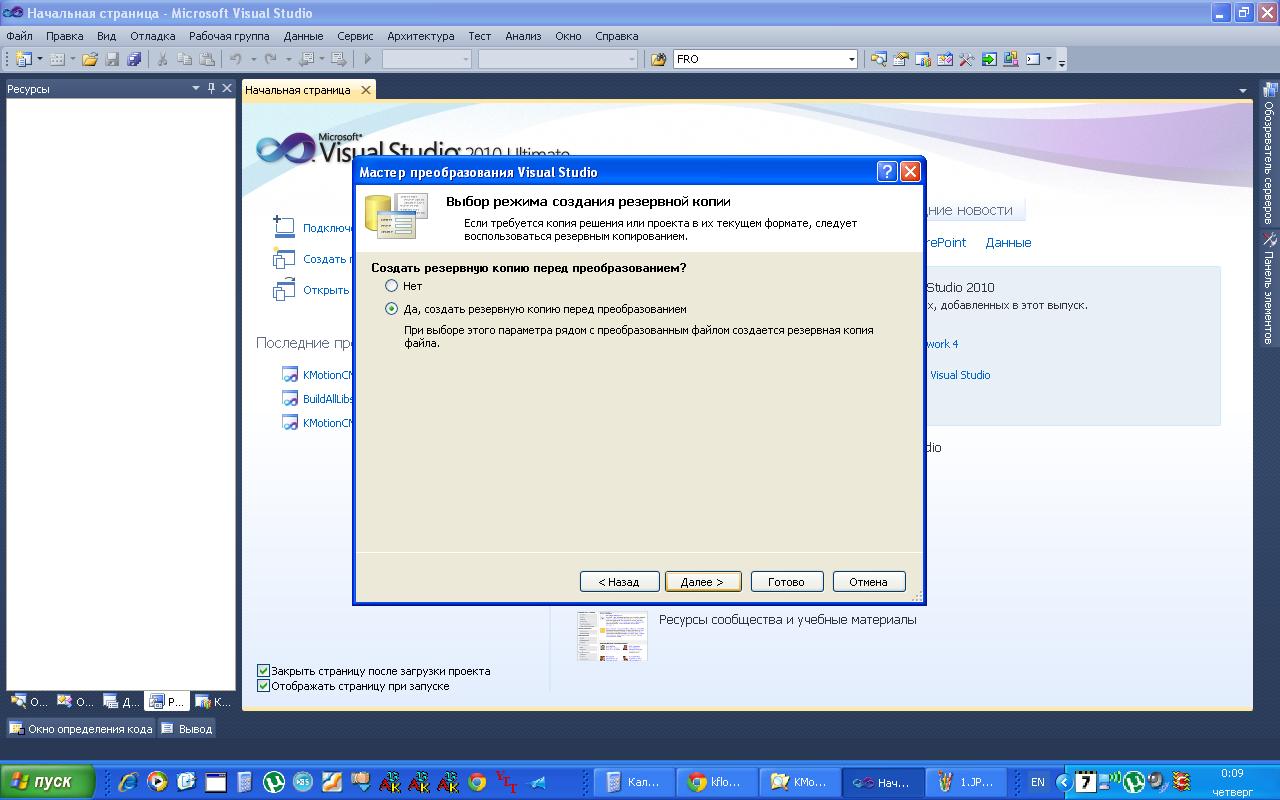Select the Нет radio option

coord(391,286)
